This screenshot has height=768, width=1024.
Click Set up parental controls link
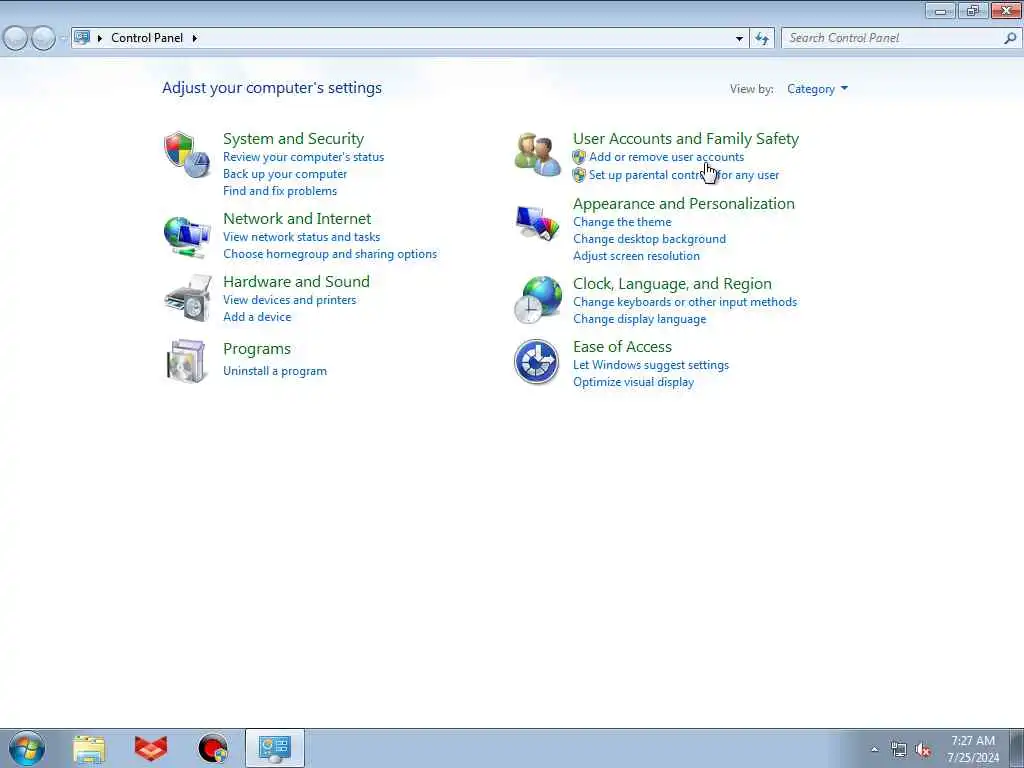(684, 175)
